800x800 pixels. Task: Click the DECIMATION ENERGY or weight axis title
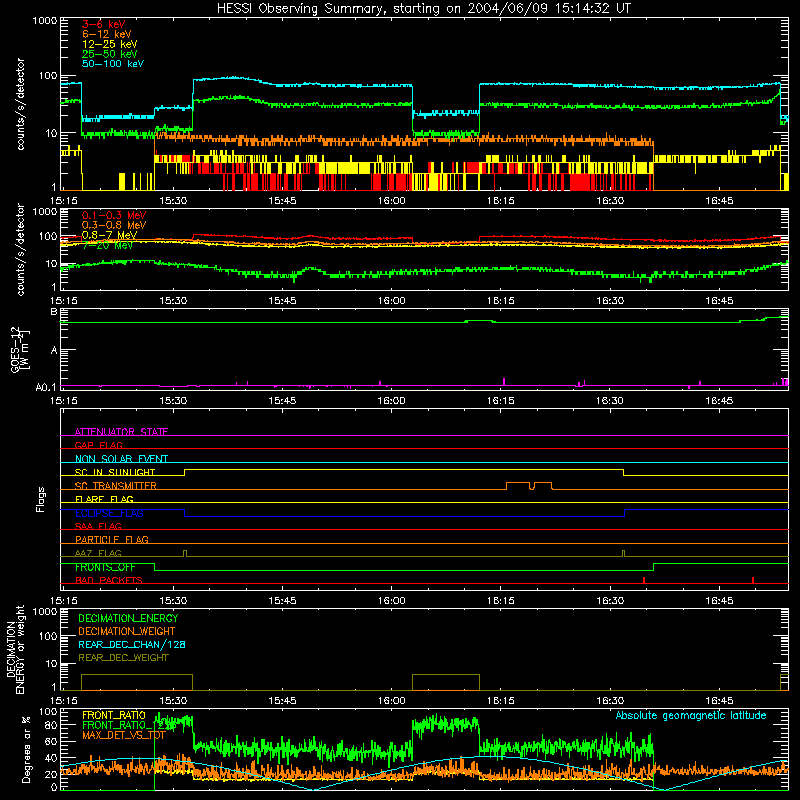[15, 649]
